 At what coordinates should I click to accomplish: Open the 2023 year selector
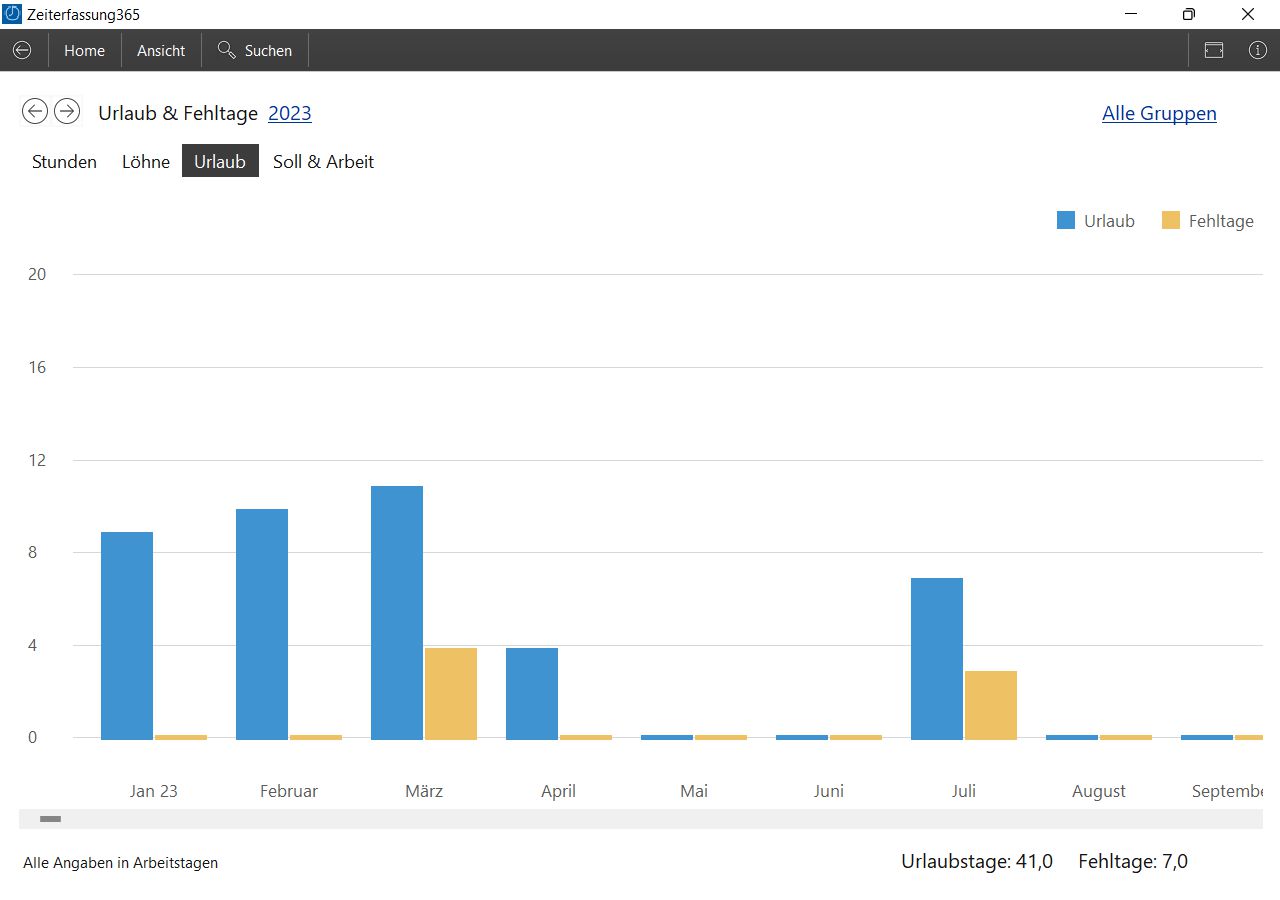point(290,113)
